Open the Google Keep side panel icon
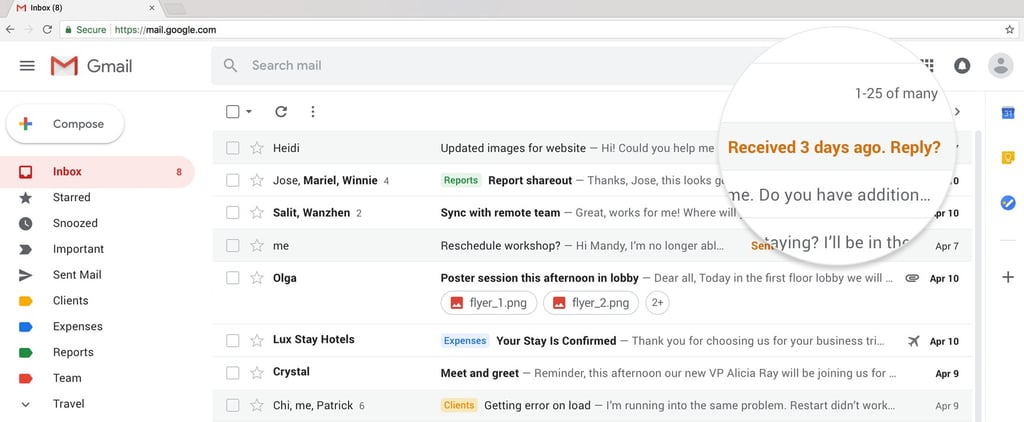The width and height of the screenshot is (1024, 422). [x=1008, y=157]
